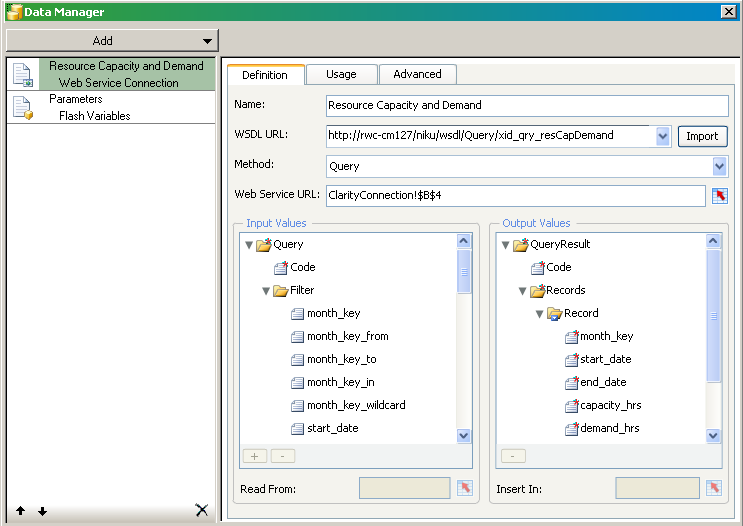Collapse the QueryResult root node

pos(505,245)
